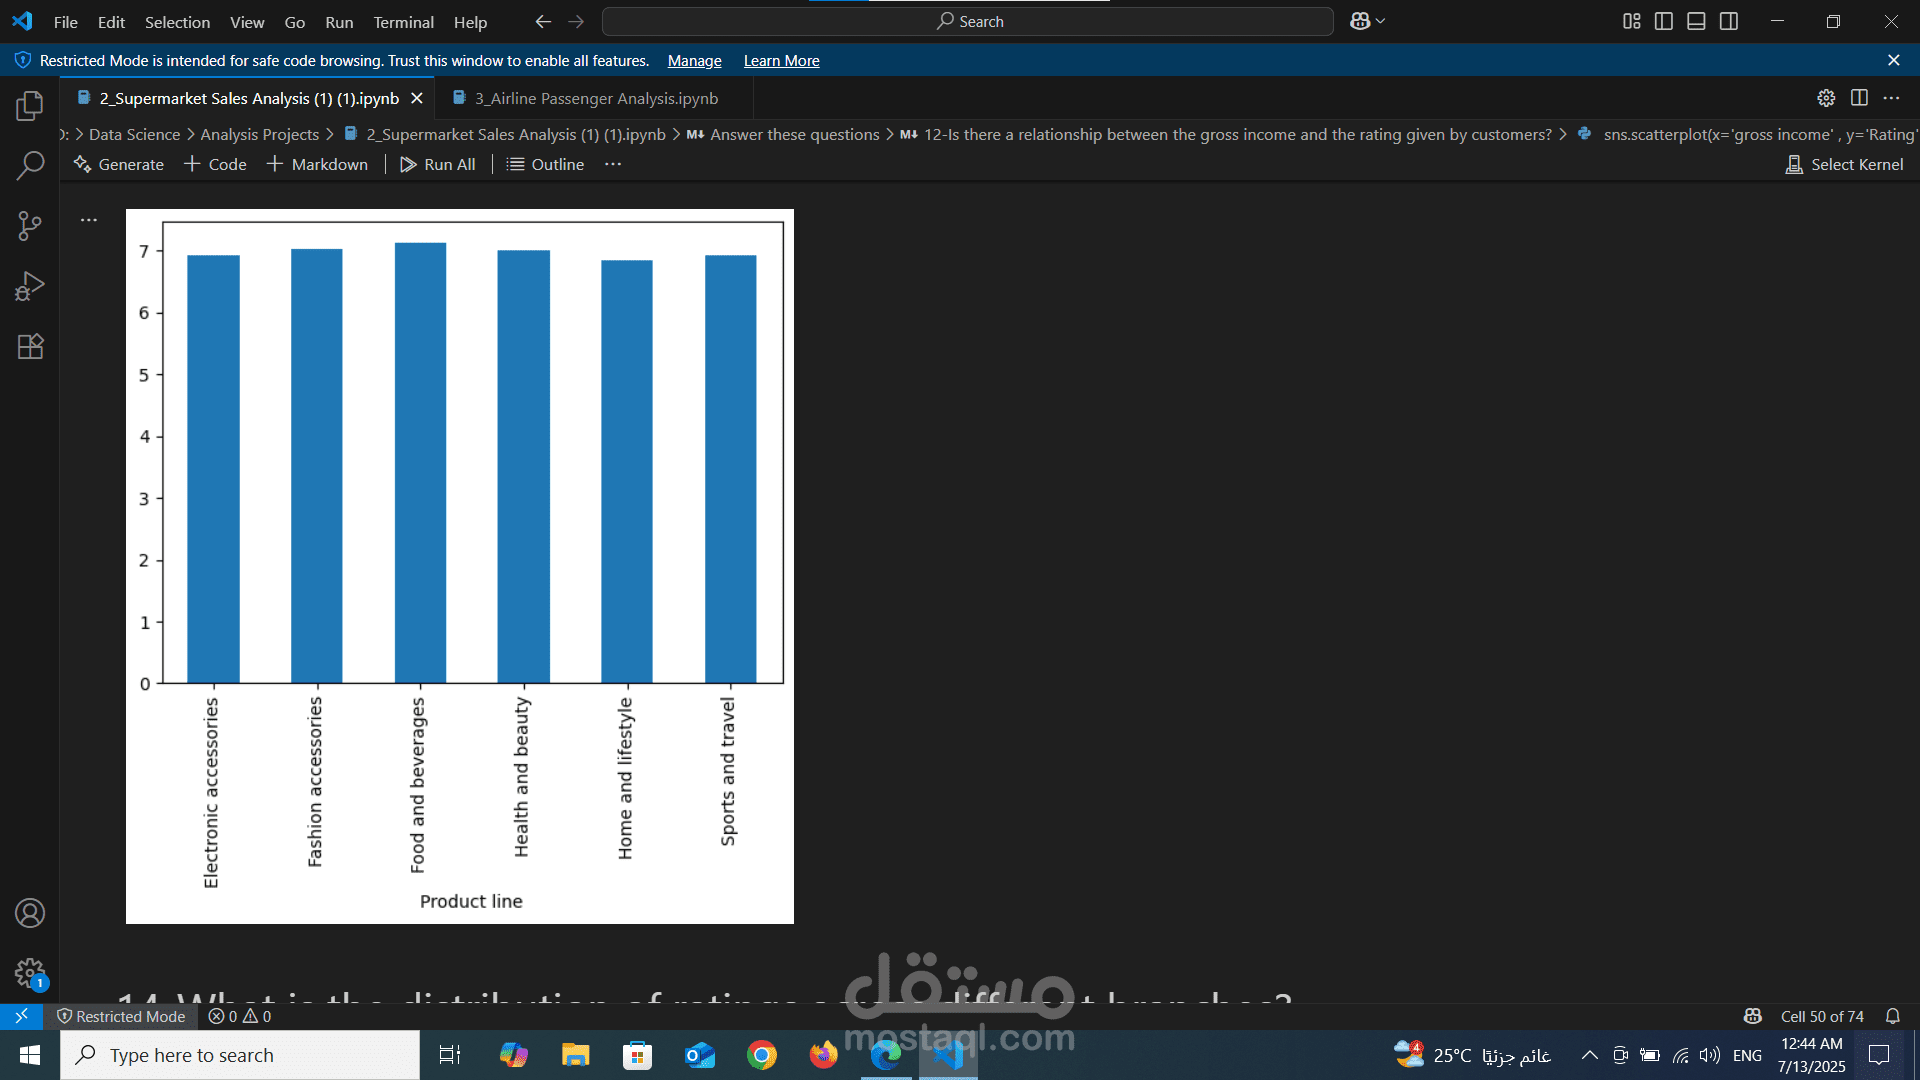
Task: Click the bar chart output image
Action: point(460,566)
